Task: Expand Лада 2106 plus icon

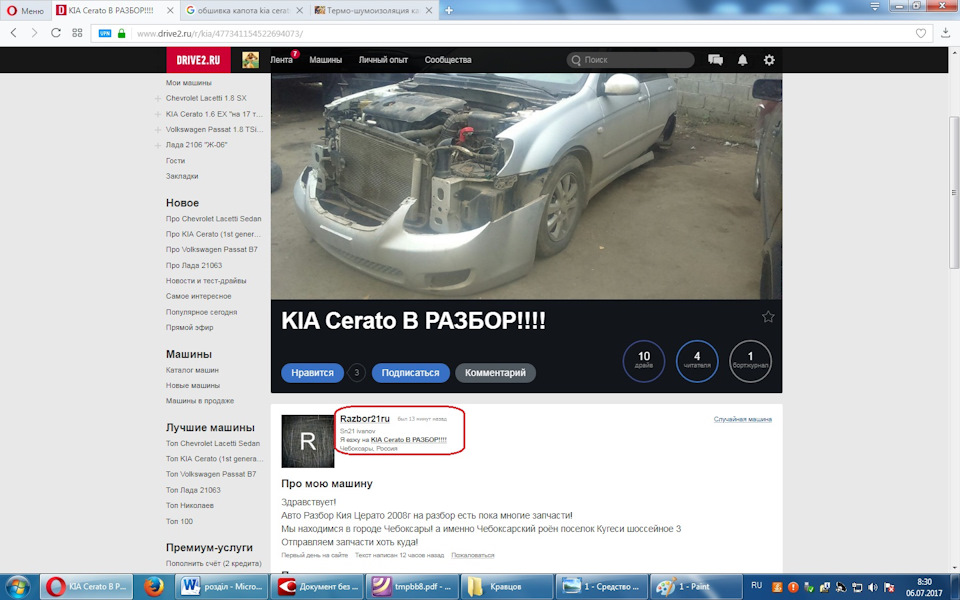Action: 158,146
